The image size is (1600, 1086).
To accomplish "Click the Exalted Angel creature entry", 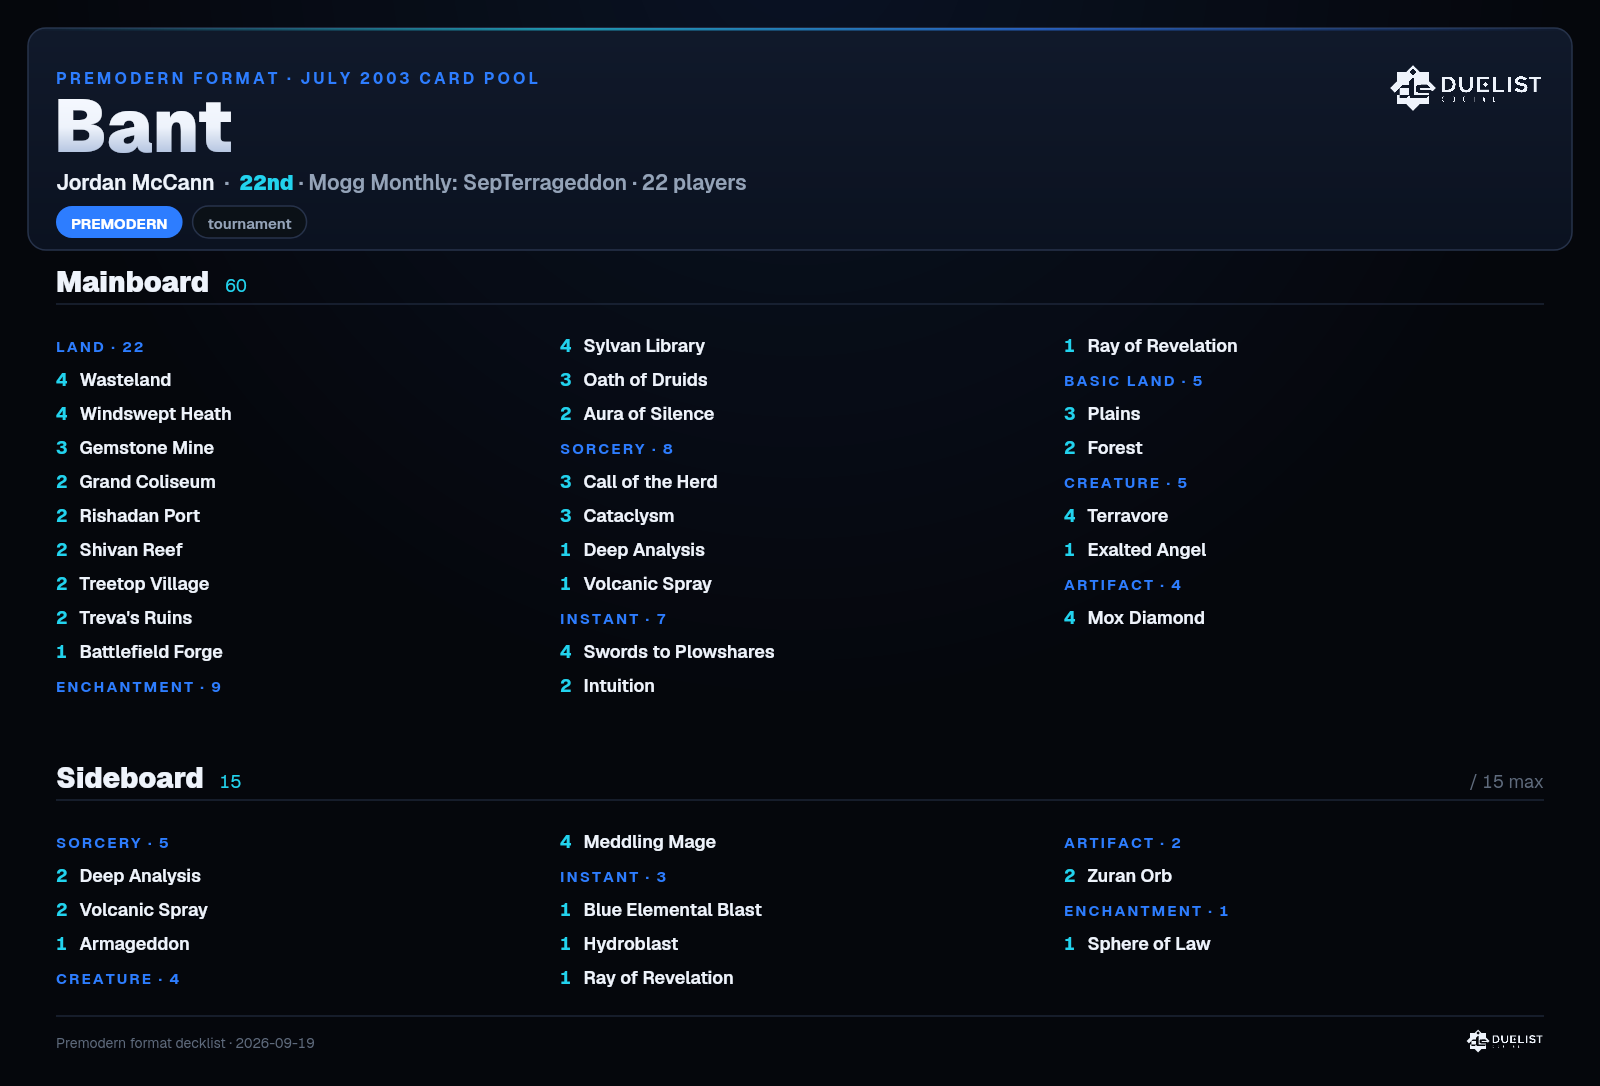I will pos(1135,550).
